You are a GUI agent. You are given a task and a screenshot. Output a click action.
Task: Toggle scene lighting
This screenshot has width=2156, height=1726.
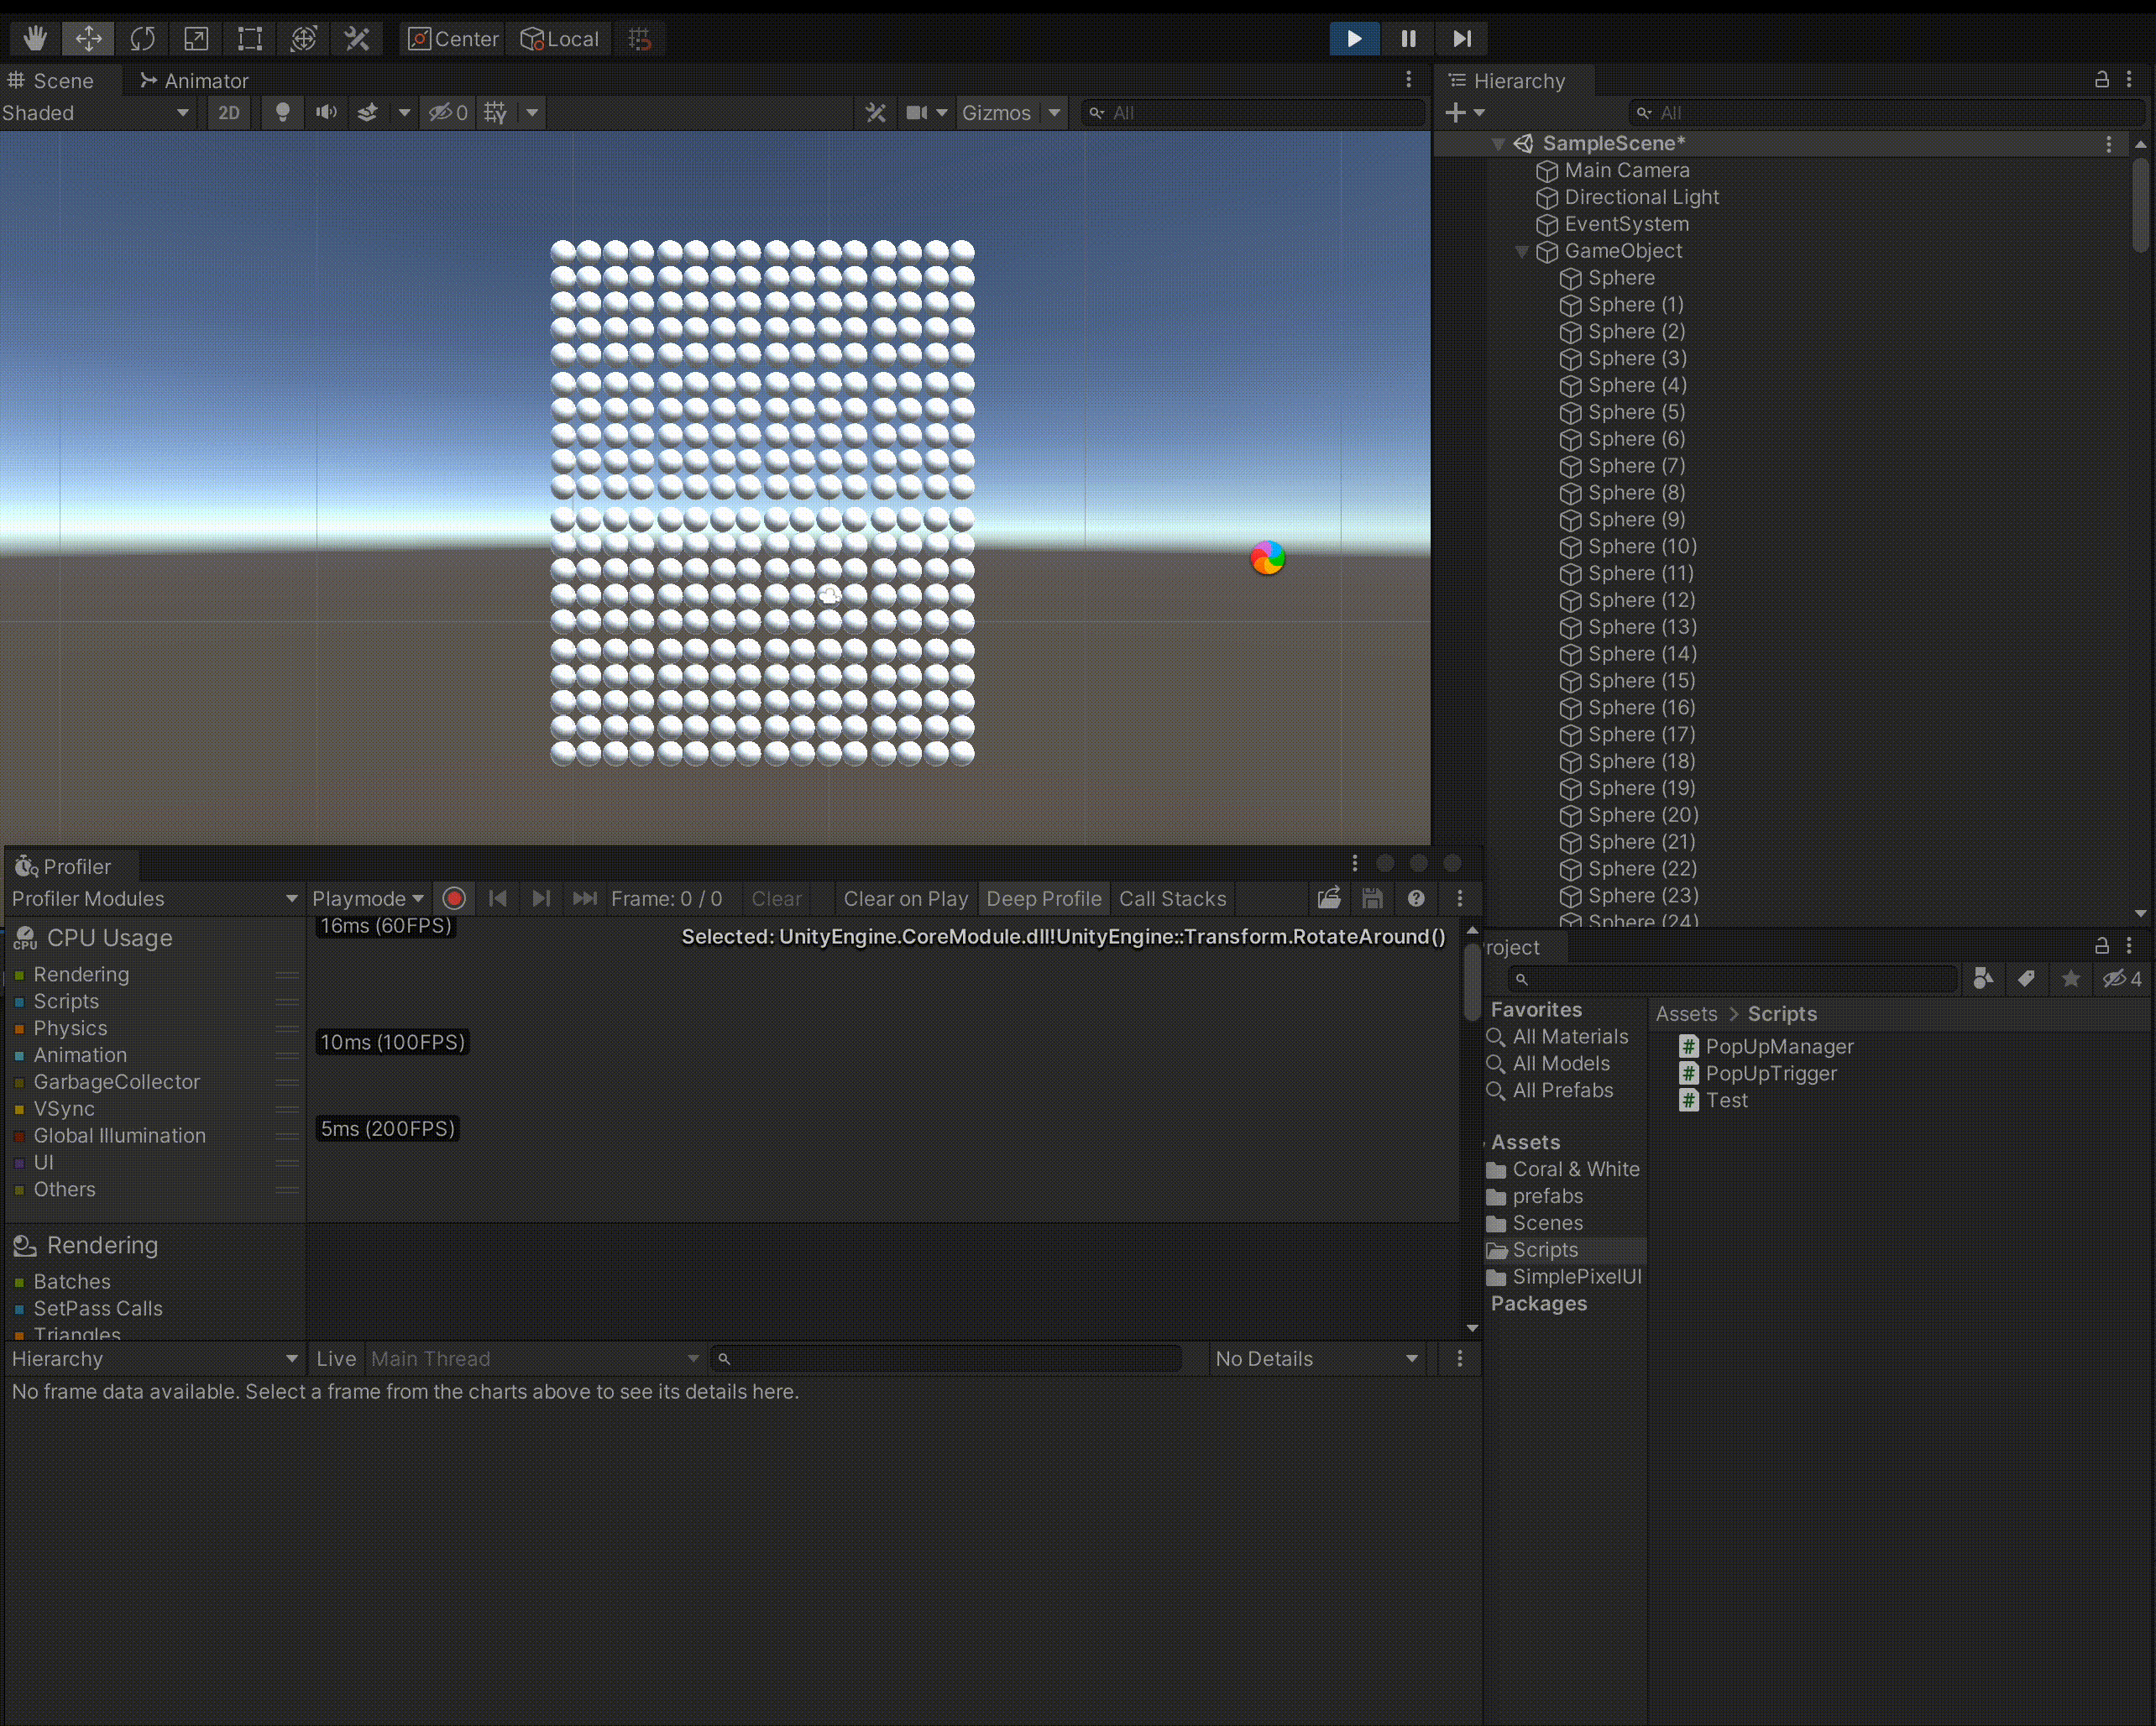(283, 113)
